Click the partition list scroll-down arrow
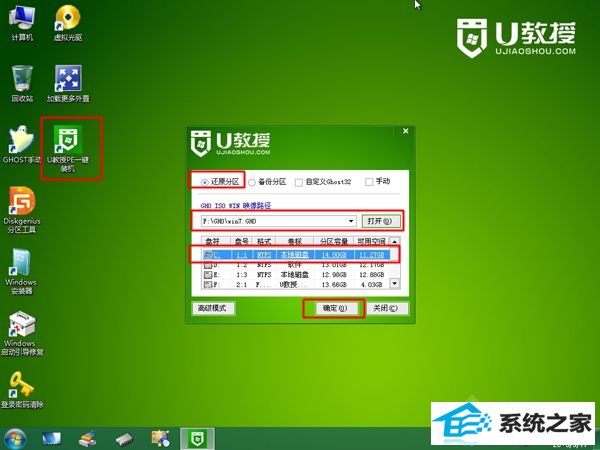This screenshot has width=600, height=450. (395, 284)
